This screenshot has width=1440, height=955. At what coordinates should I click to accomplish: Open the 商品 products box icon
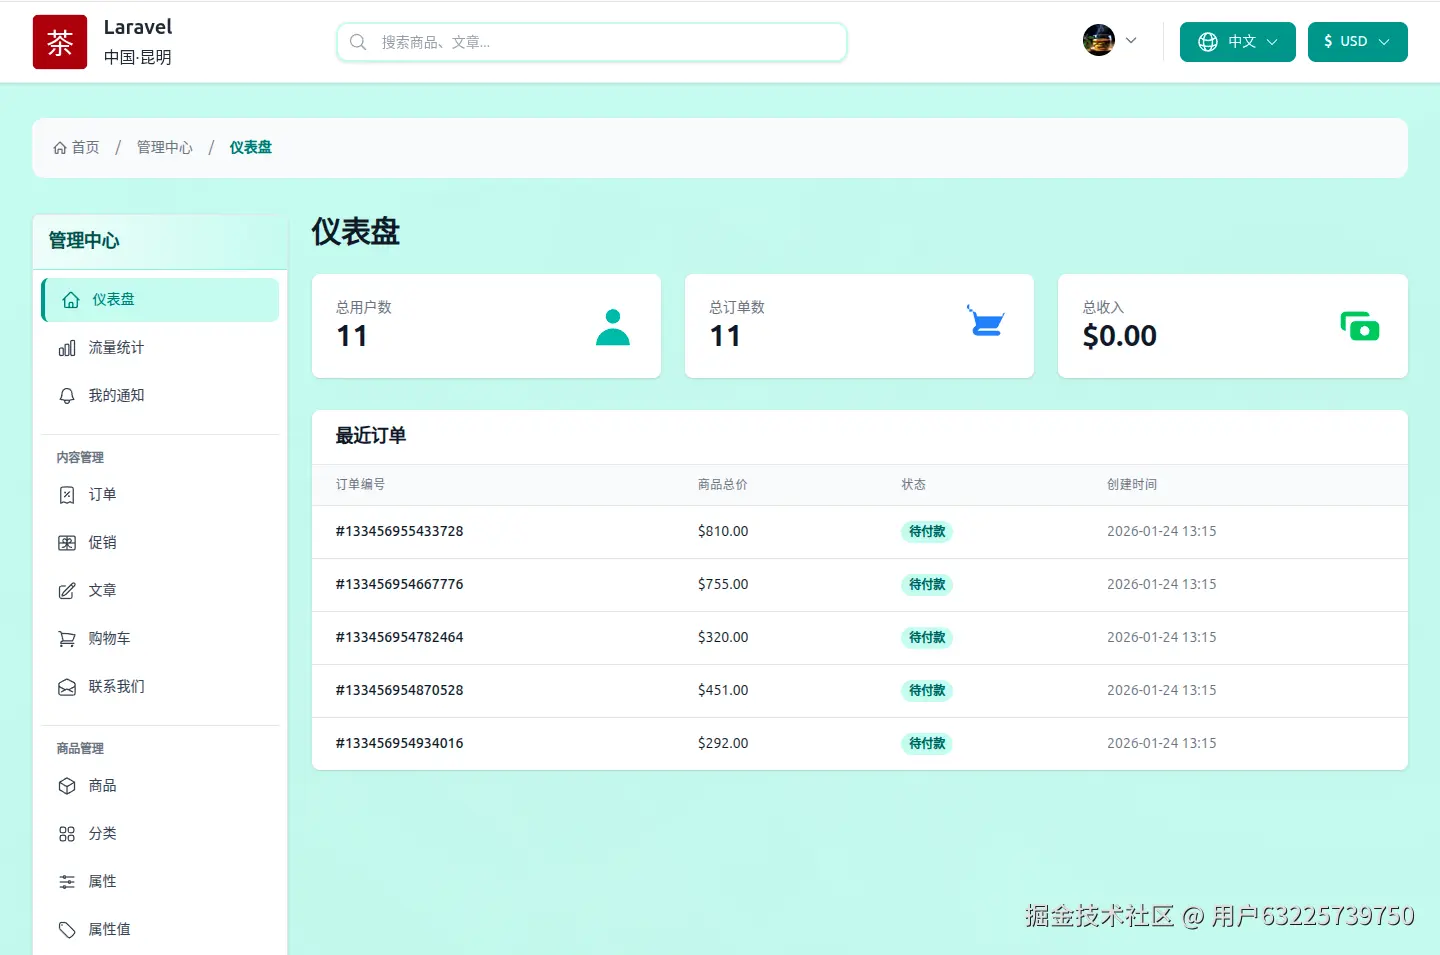tap(66, 785)
